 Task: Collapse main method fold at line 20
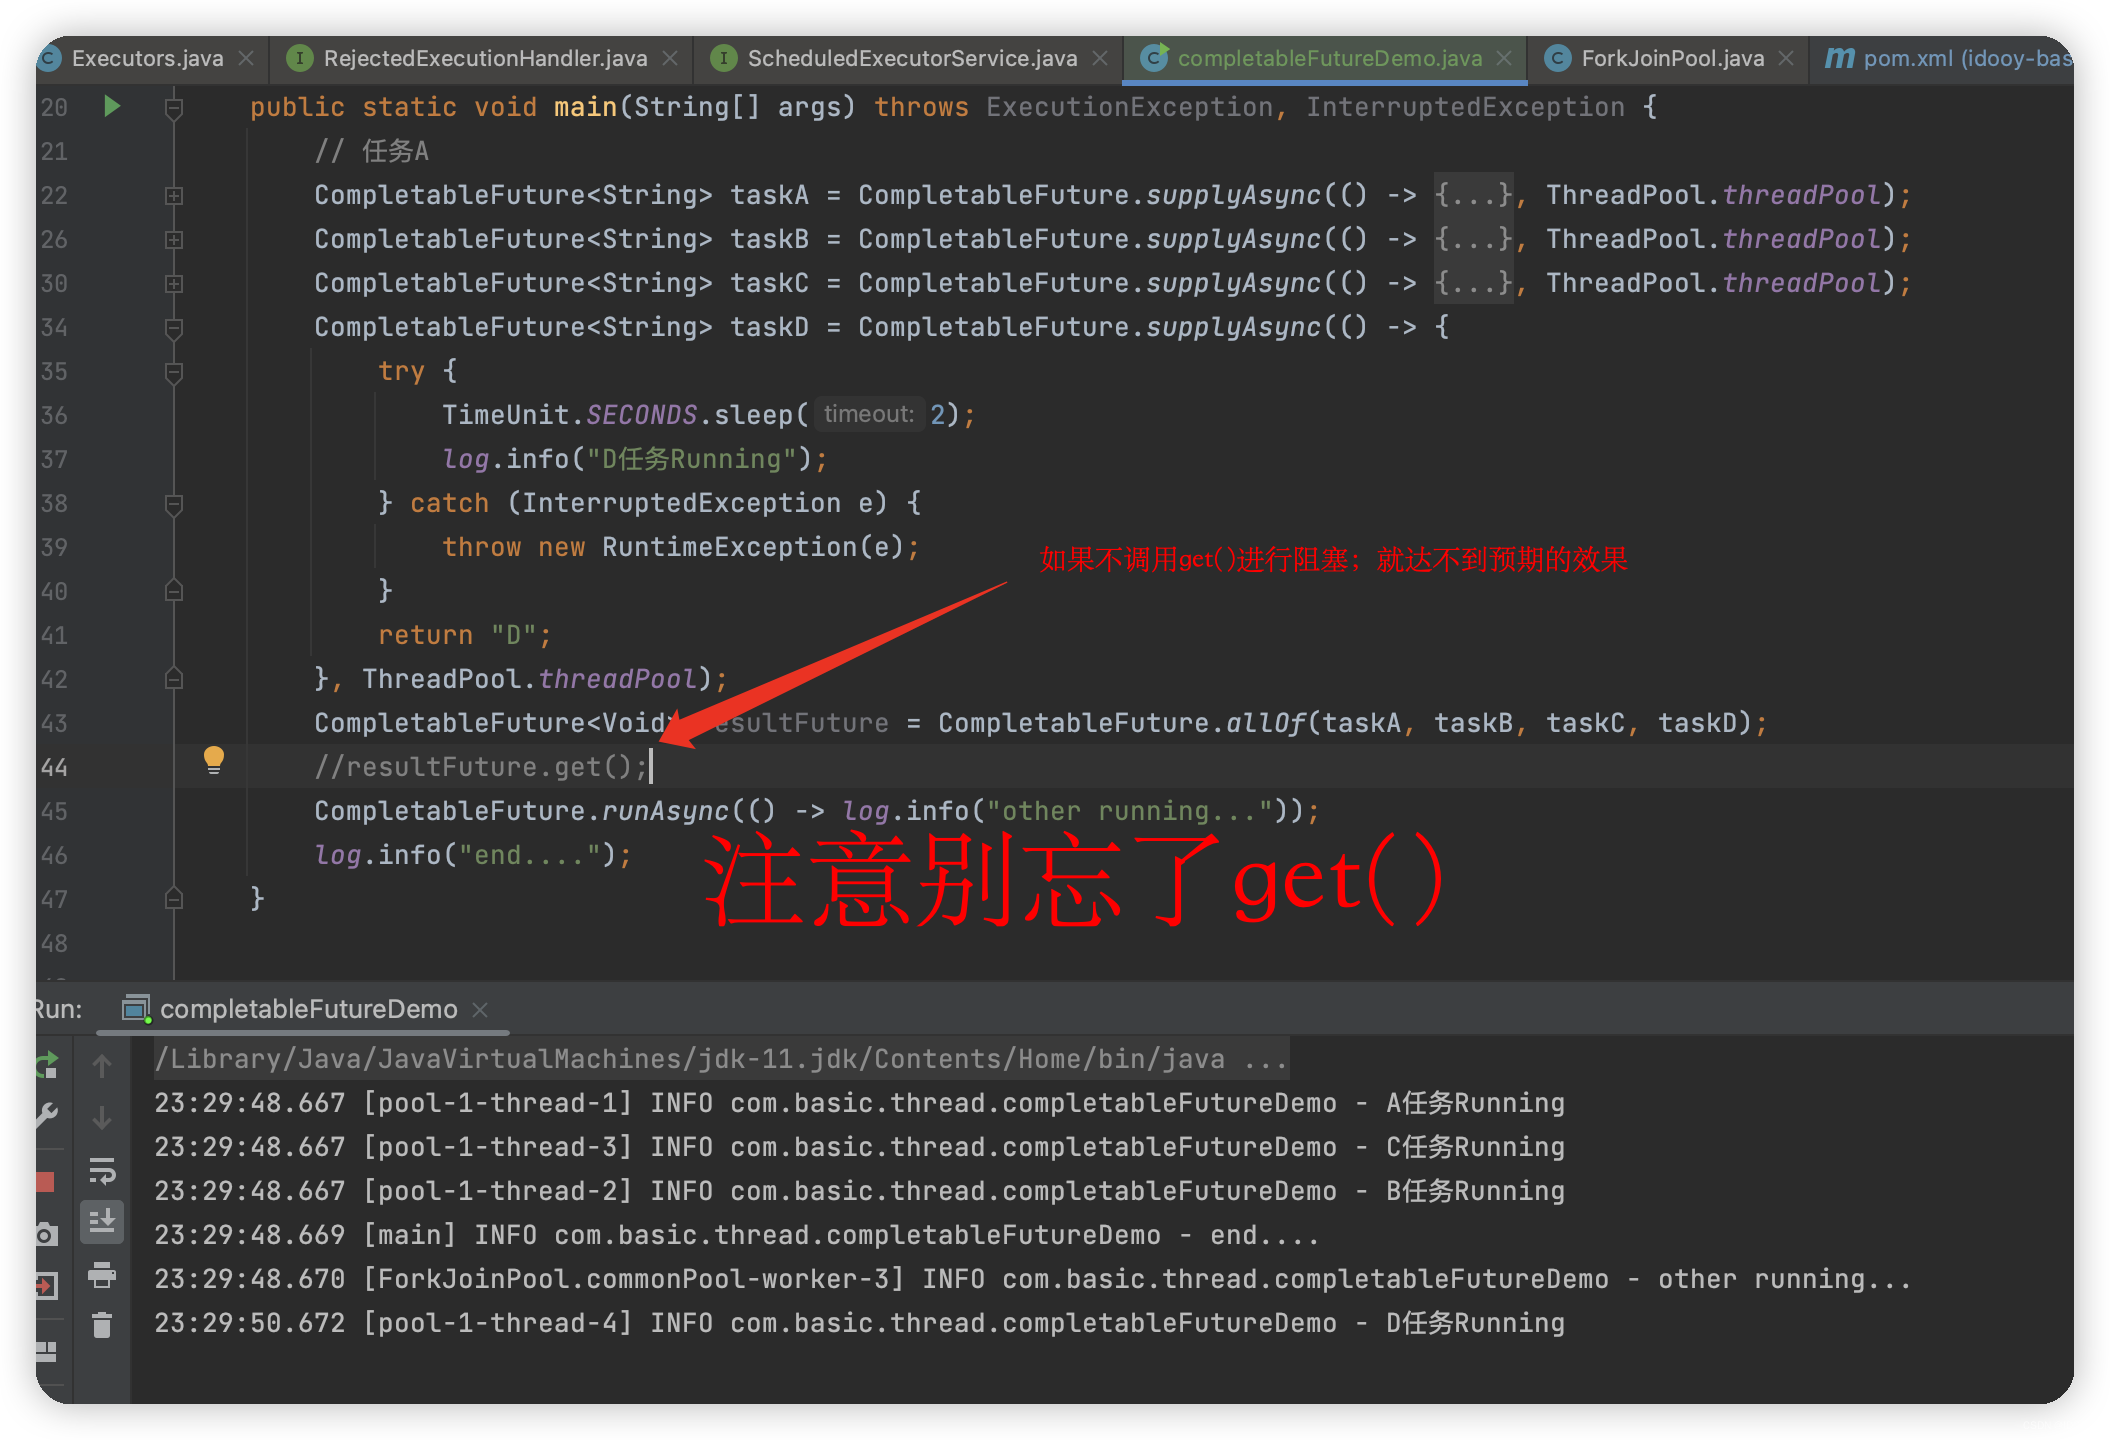[174, 108]
